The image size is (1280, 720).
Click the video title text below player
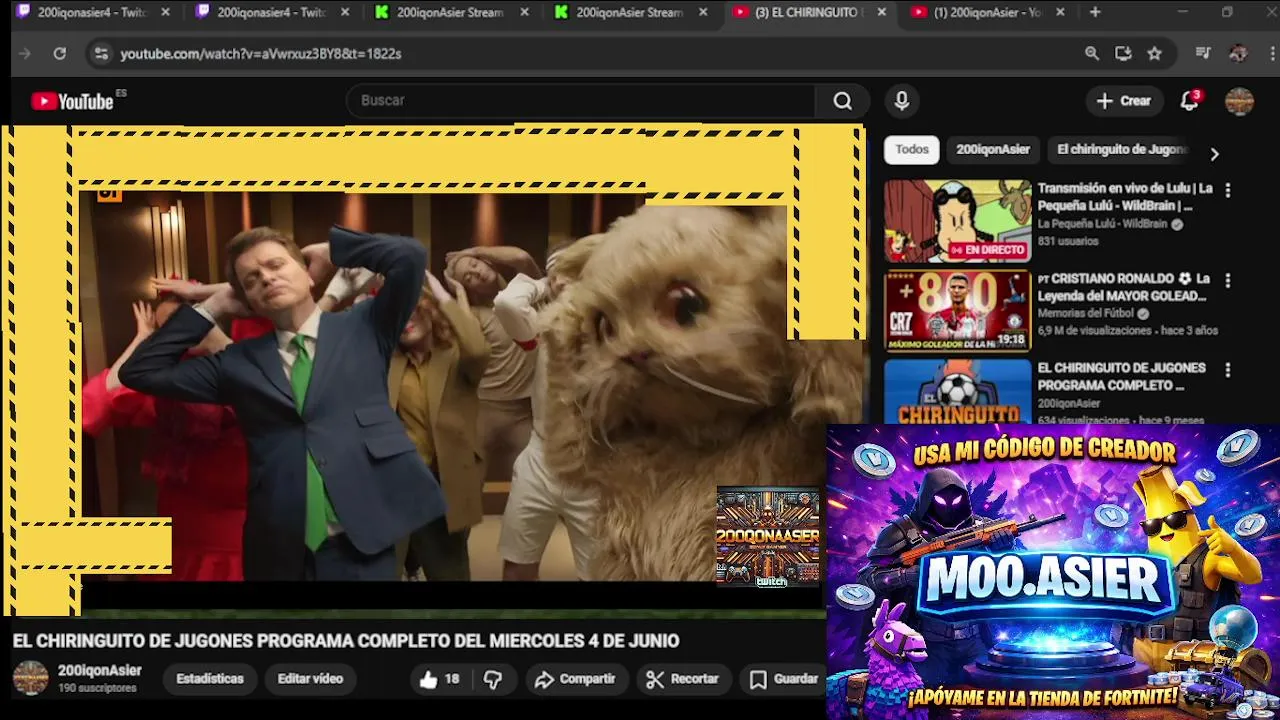click(346, 641)
